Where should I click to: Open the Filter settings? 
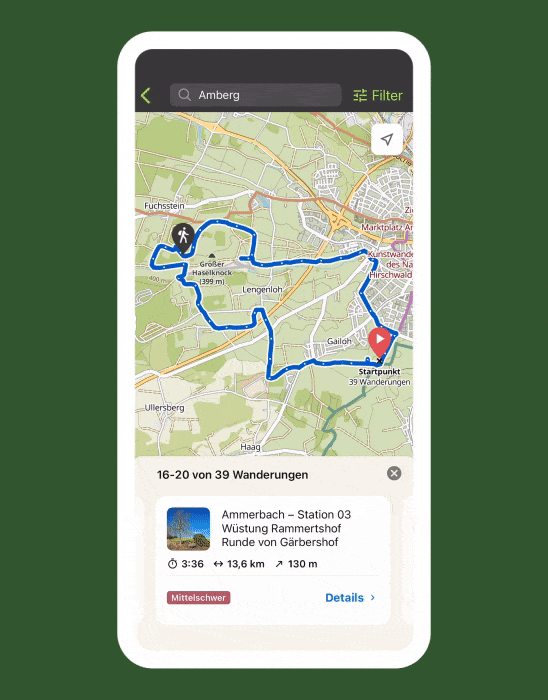[x=378, y=95]
